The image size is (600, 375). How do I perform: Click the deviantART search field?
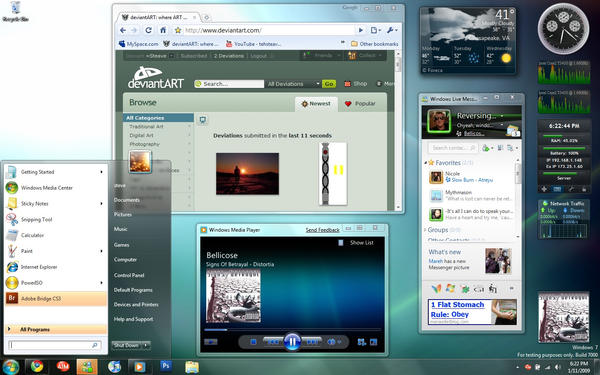point(229,84)
